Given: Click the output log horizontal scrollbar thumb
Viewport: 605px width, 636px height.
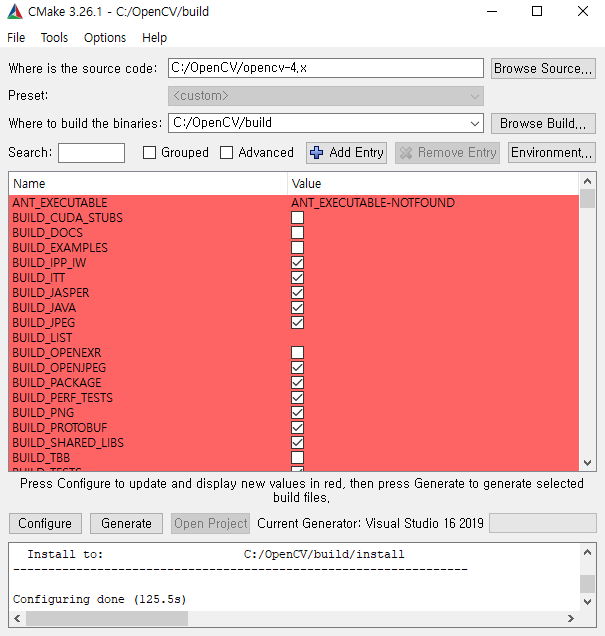Looking at the screenshot, I should click(107, 619).
